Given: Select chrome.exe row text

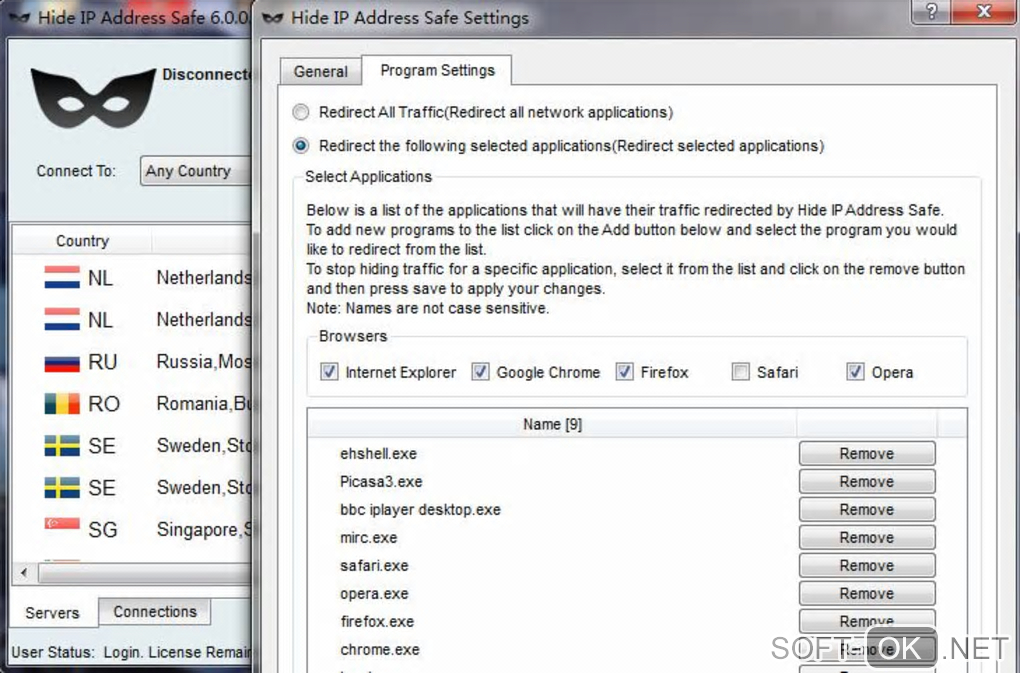Looking at the screenshot, I should [x=380, y=649].
